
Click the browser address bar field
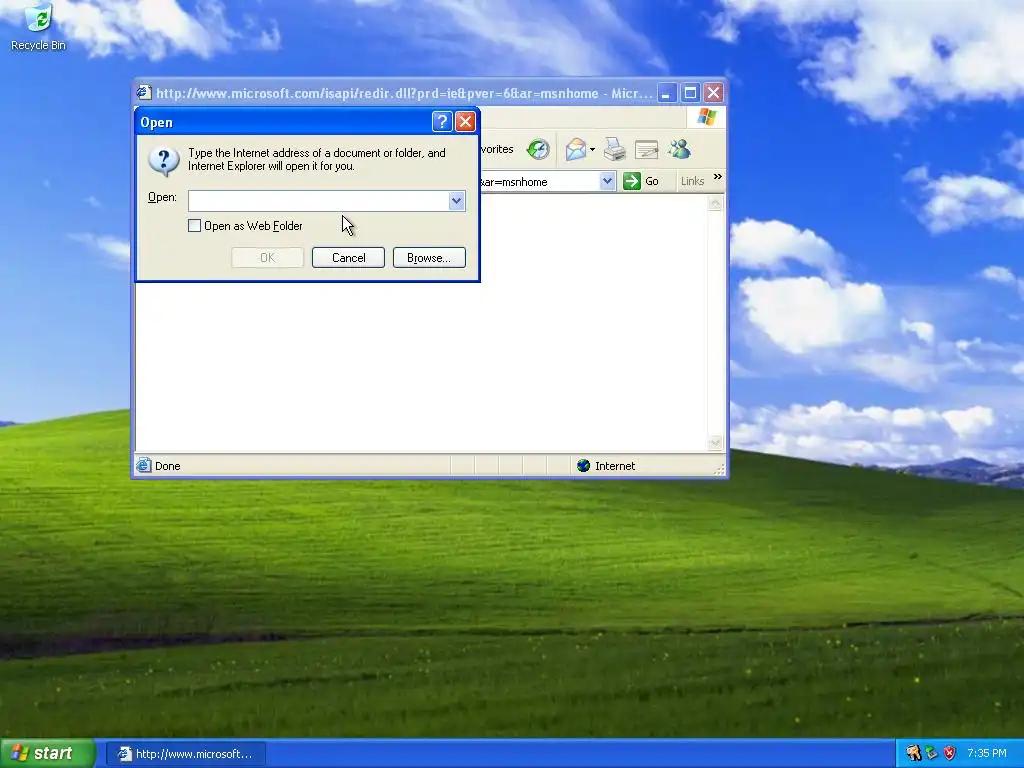[x=539, y=182]
